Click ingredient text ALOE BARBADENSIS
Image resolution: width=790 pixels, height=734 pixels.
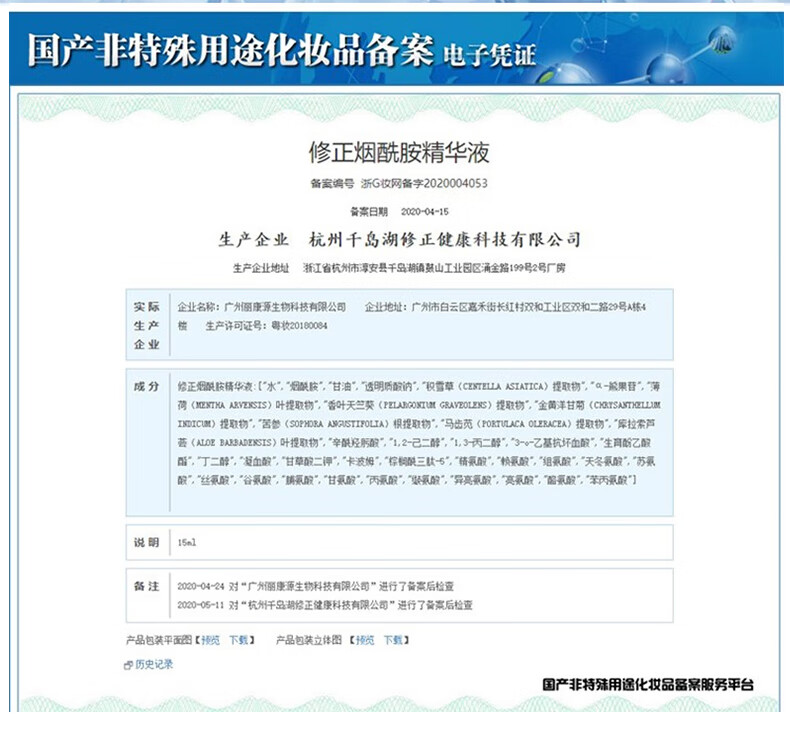point(234,443)
